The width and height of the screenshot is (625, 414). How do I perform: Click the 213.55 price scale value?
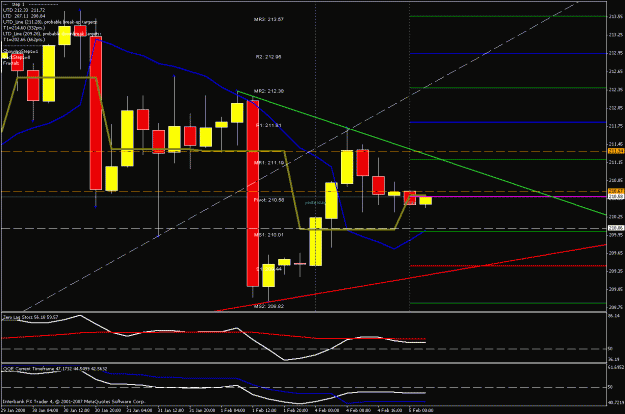coord(616,16)
